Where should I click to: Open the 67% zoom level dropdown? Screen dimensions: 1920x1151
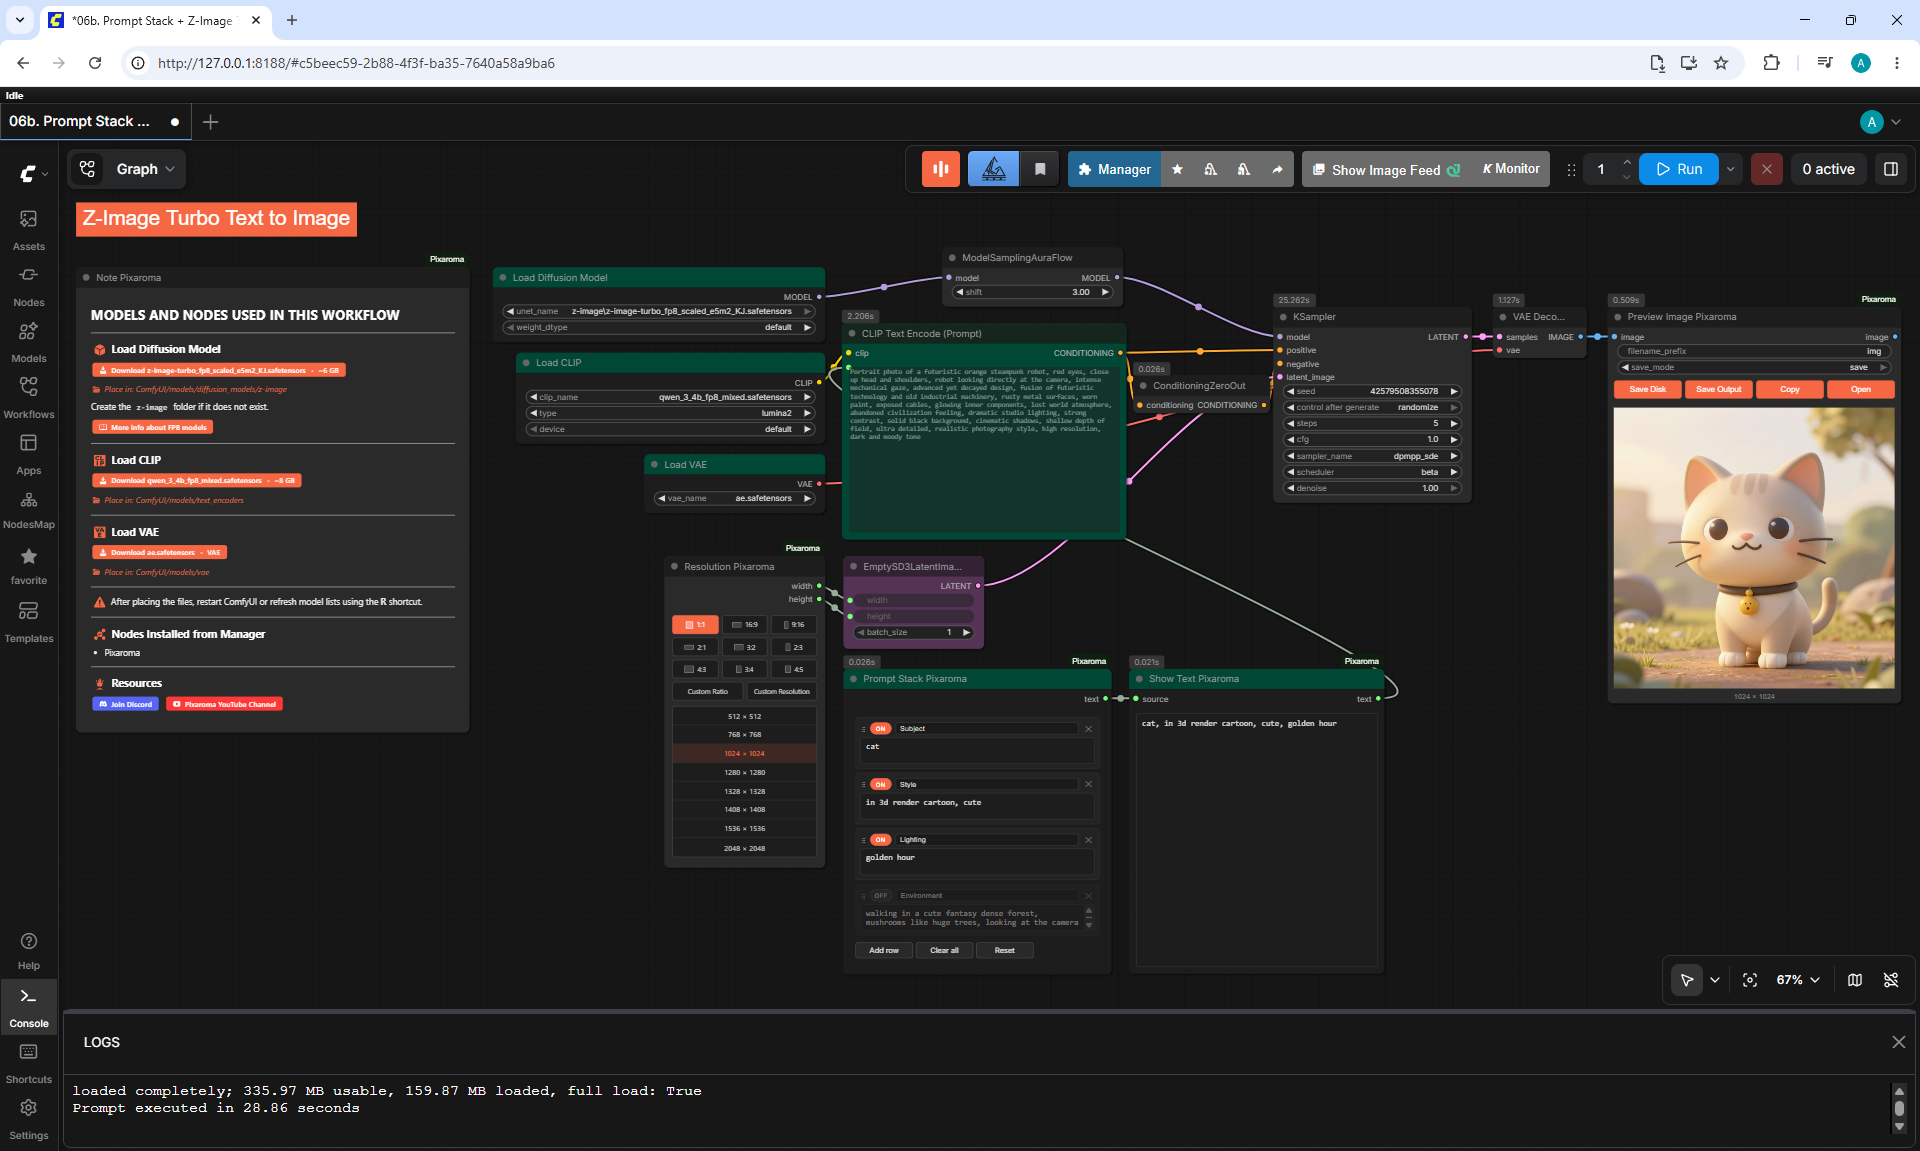click(1798, 980)
